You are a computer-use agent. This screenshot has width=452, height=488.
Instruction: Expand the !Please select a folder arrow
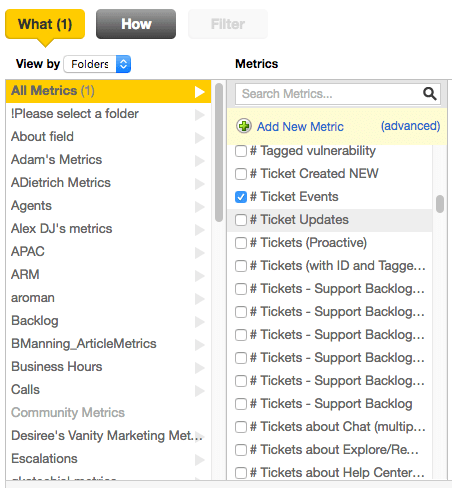coord(200,115)
